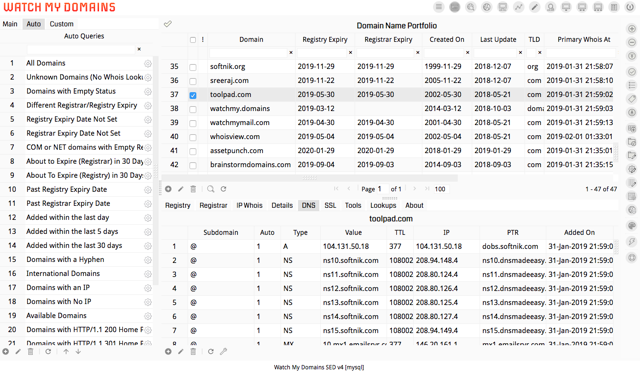This screenshot has width=640, height=373.
Task: Click the tag icon in right sidebar
Action: tap(631, 99)
